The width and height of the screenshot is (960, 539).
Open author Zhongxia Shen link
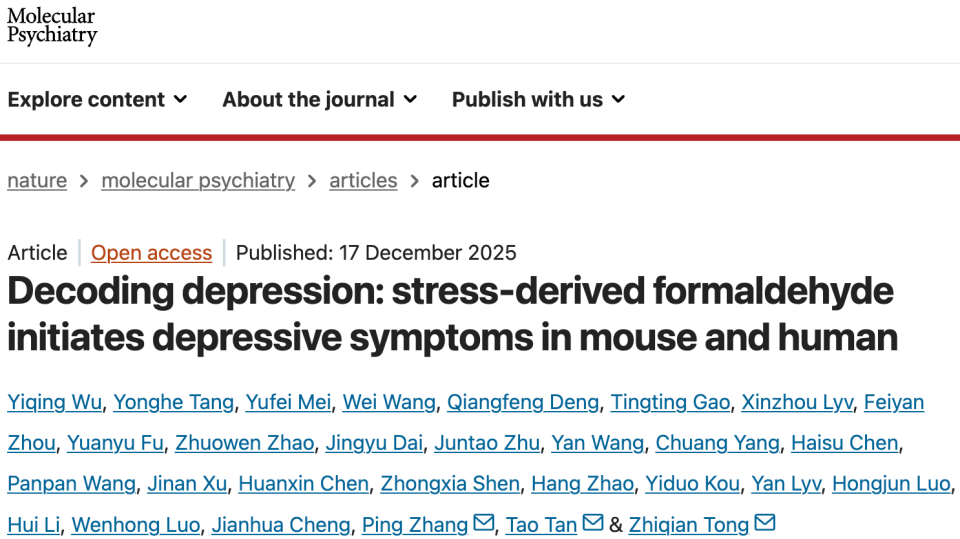pyautogui.click(x=450, y=484)
